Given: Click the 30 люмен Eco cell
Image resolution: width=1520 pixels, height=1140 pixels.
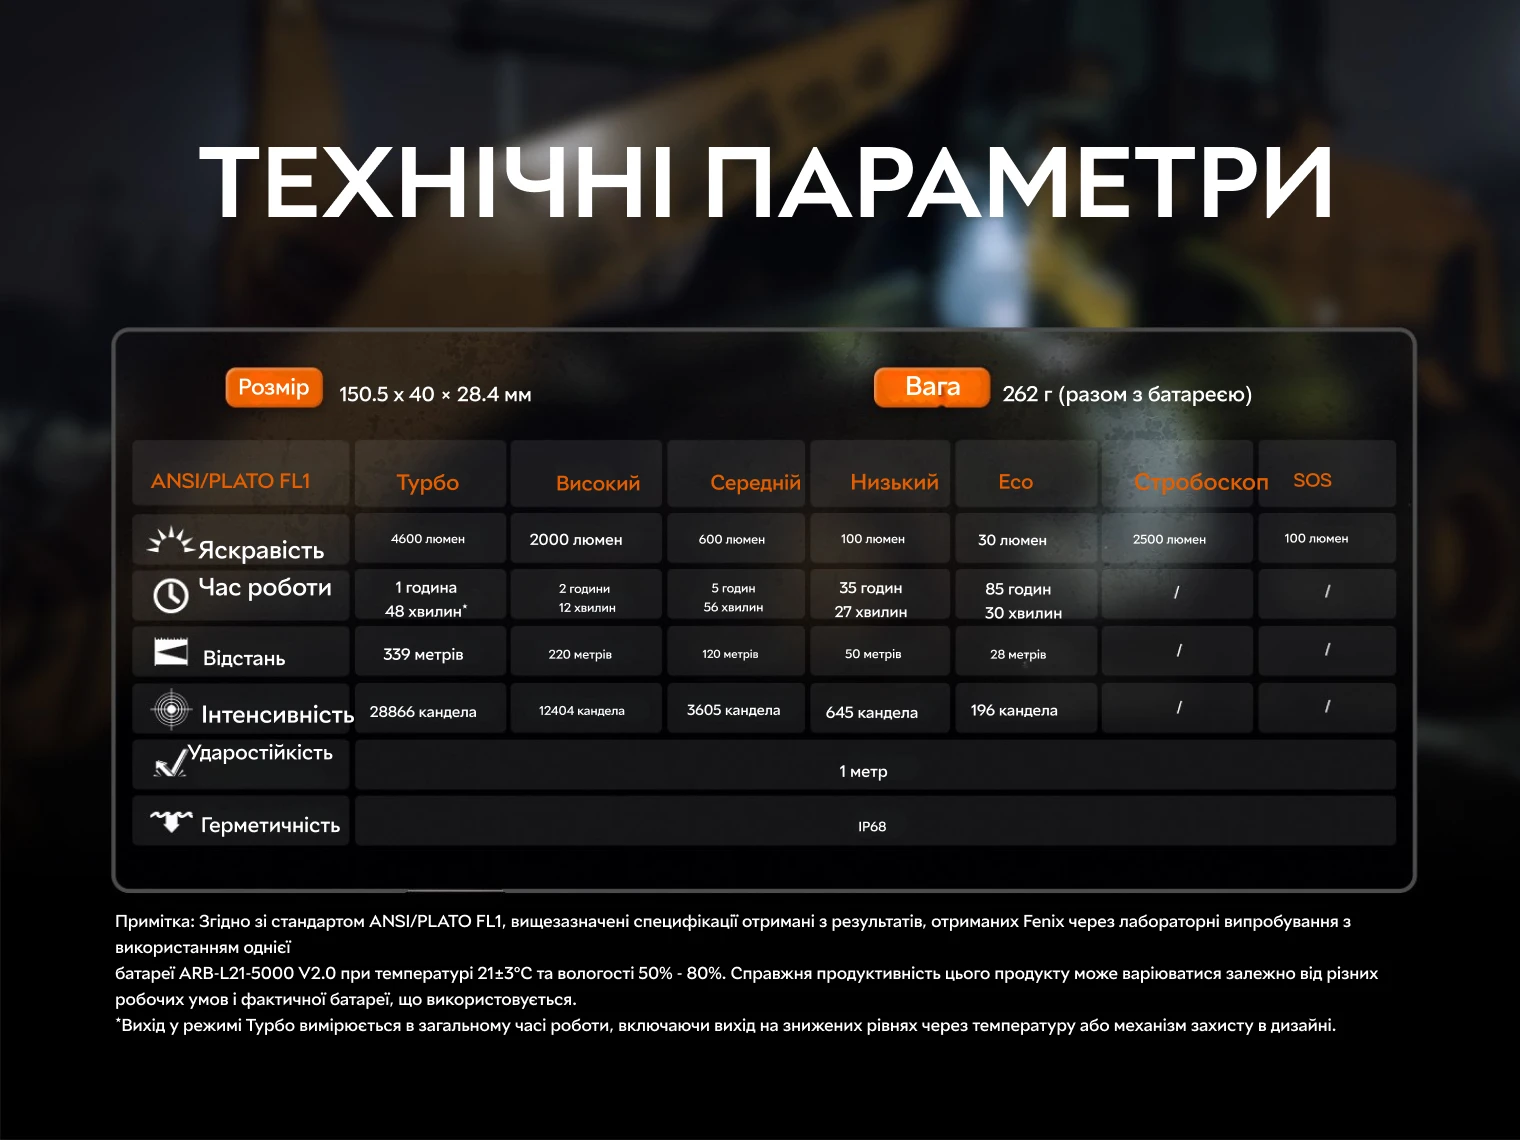Looking at the screenshot, I should point(1026,539).
